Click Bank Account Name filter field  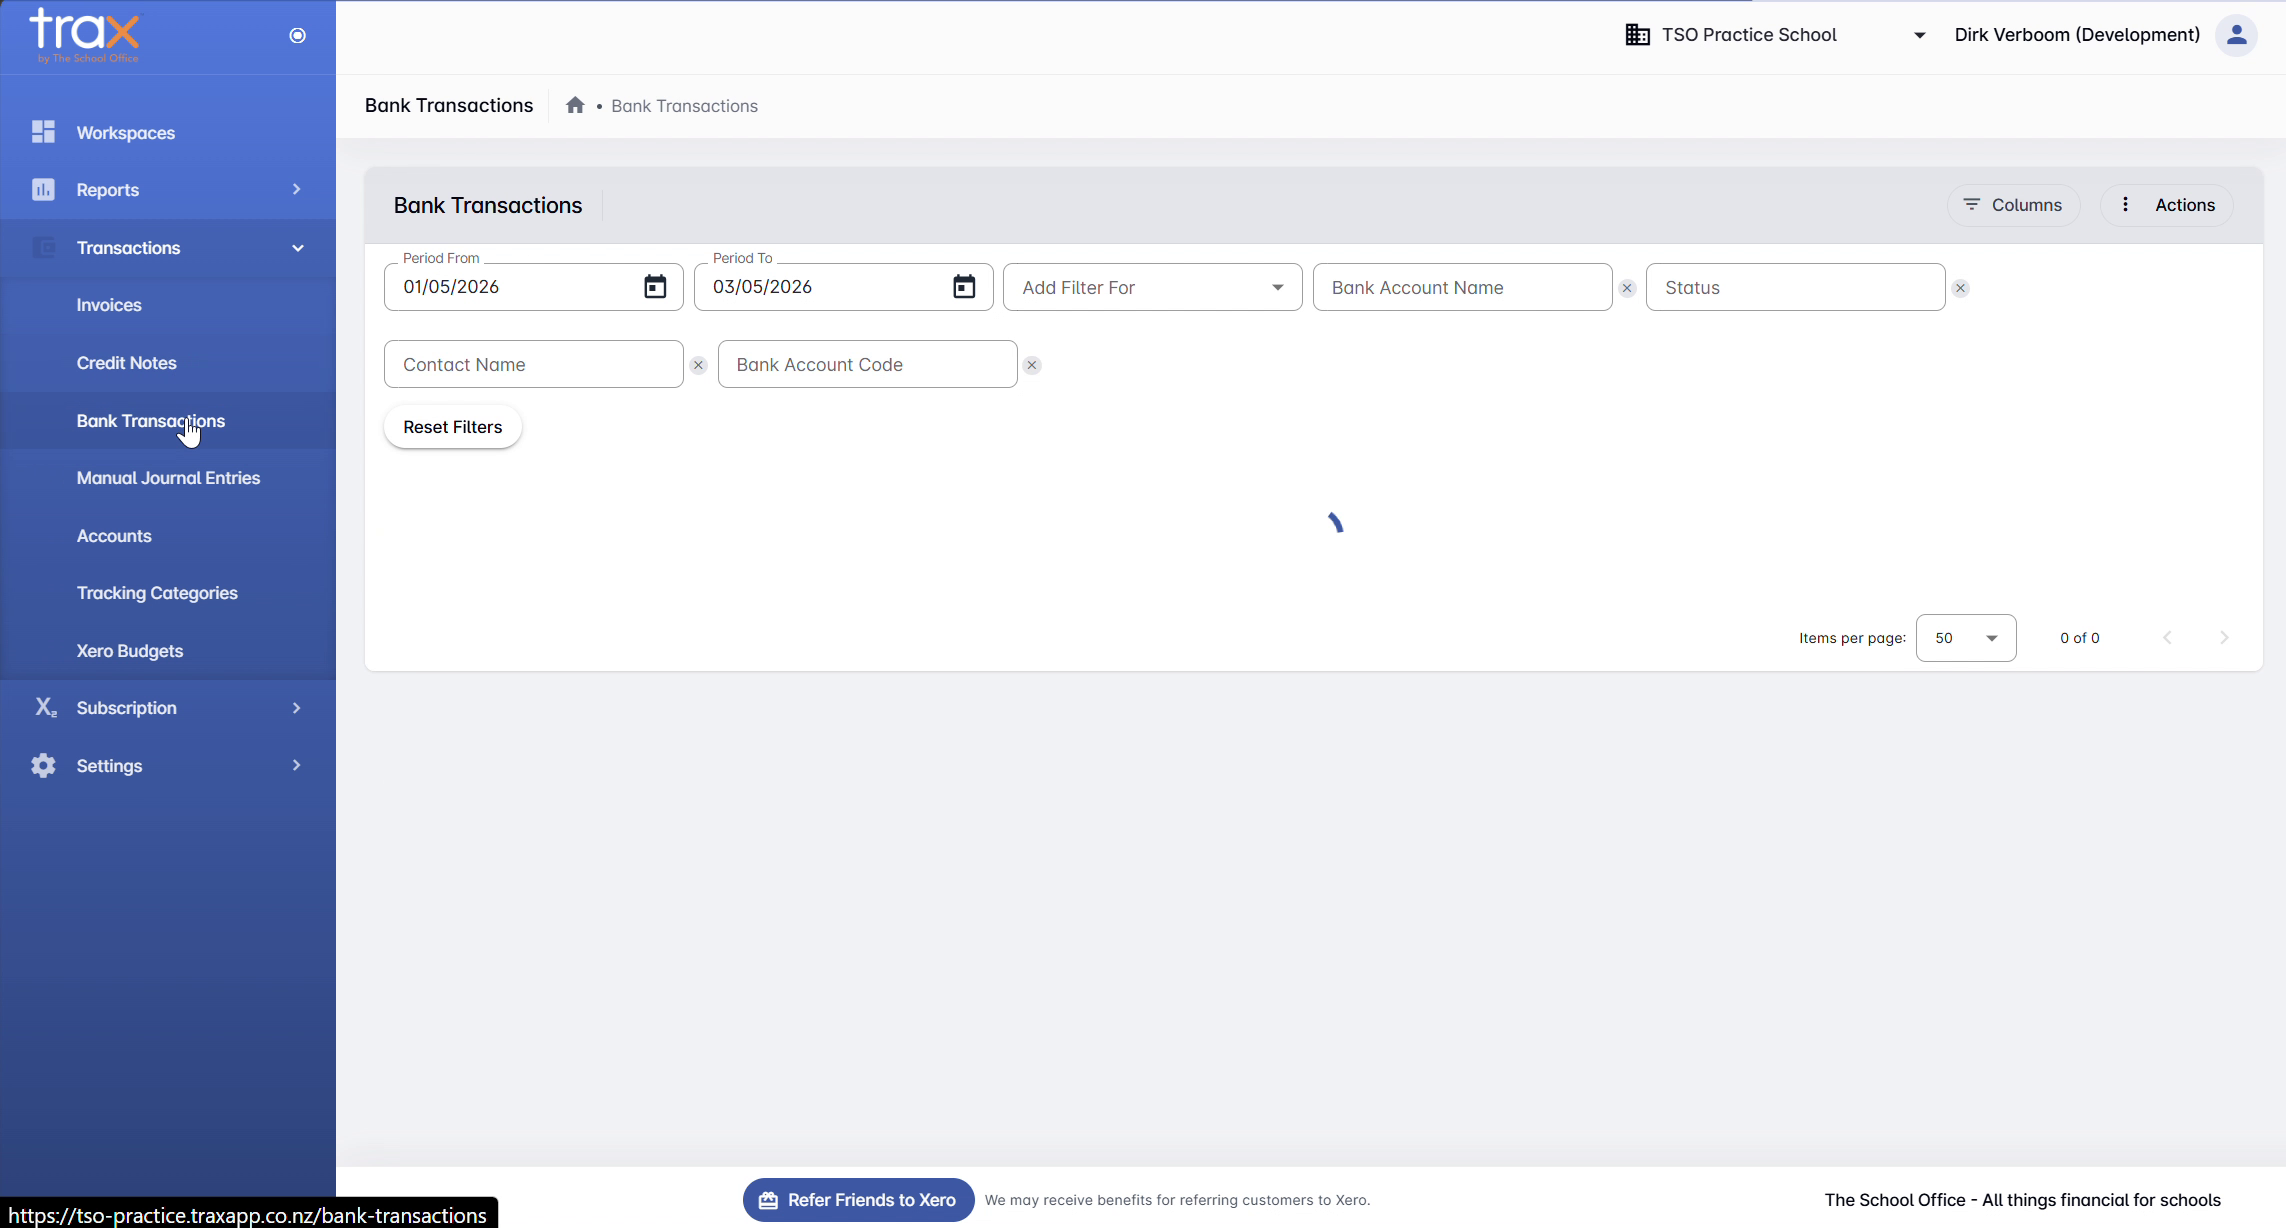pyautogui.click(x=1462, y=287)
